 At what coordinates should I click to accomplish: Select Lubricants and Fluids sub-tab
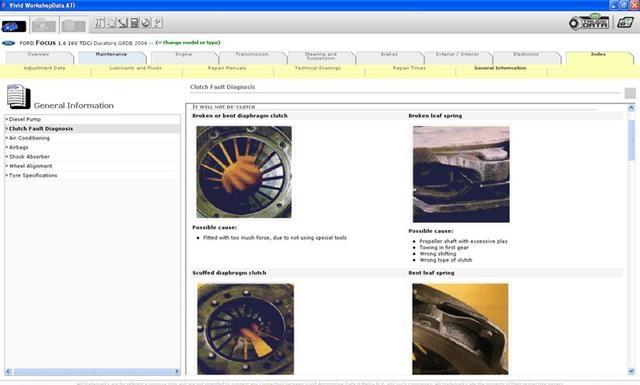tap(136, 68)
